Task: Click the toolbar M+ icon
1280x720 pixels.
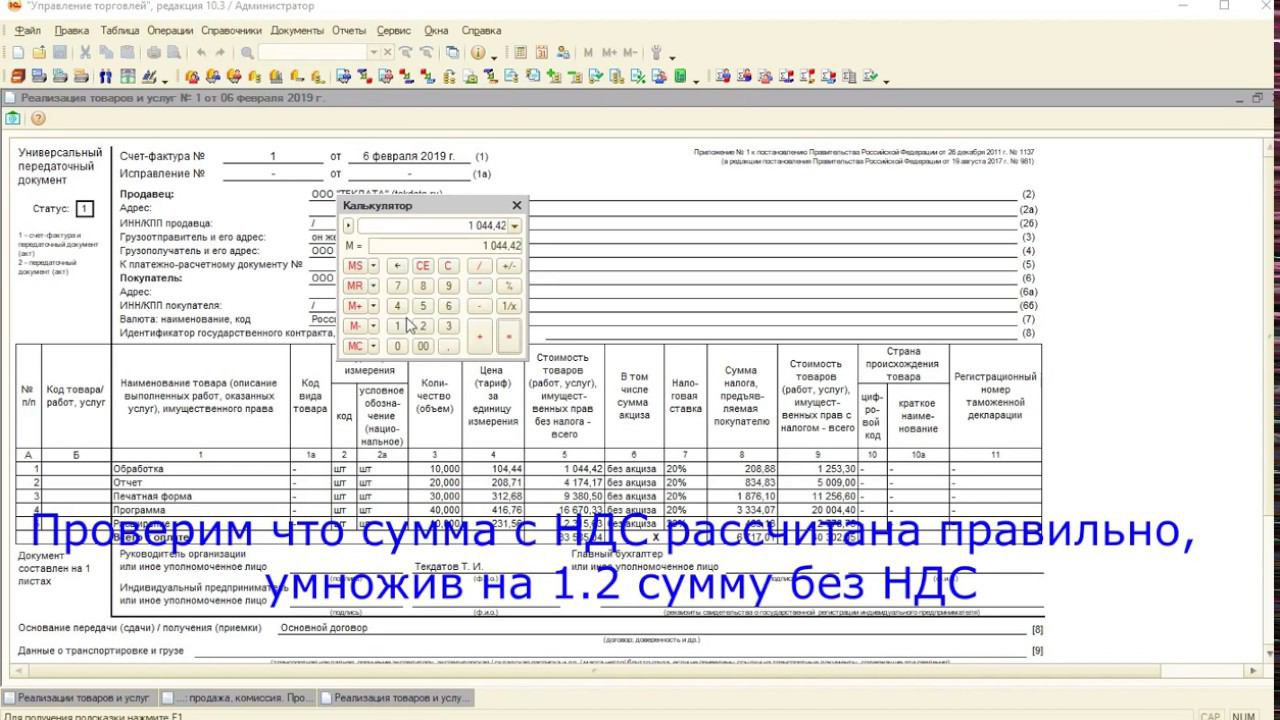Action: point(609,52)
